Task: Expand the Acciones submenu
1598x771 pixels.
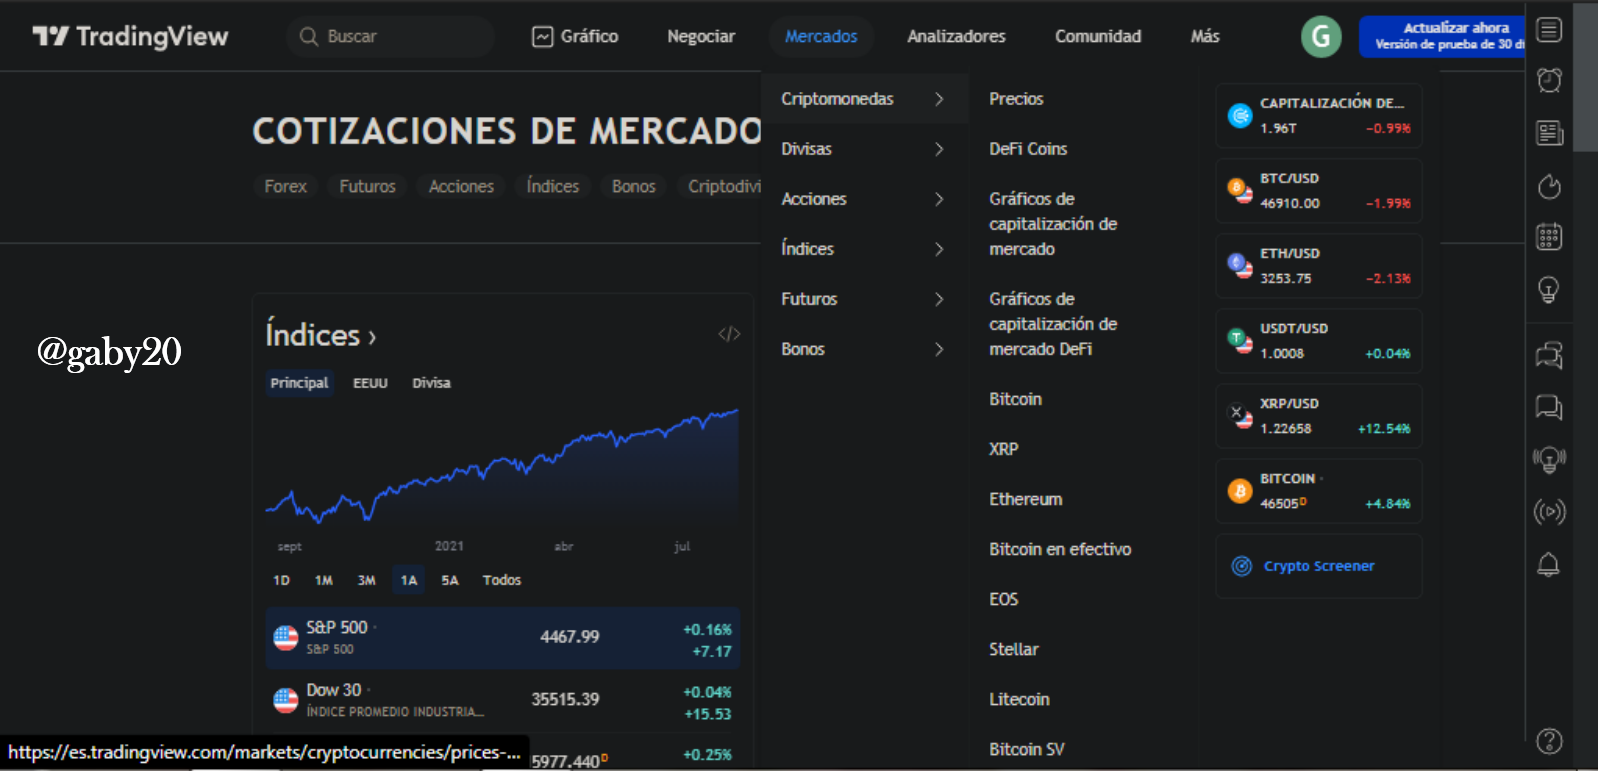Action: pos(864,199)
